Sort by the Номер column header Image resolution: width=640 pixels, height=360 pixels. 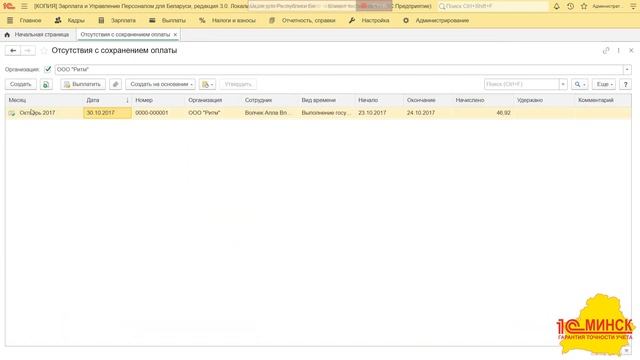click(158, 100)
